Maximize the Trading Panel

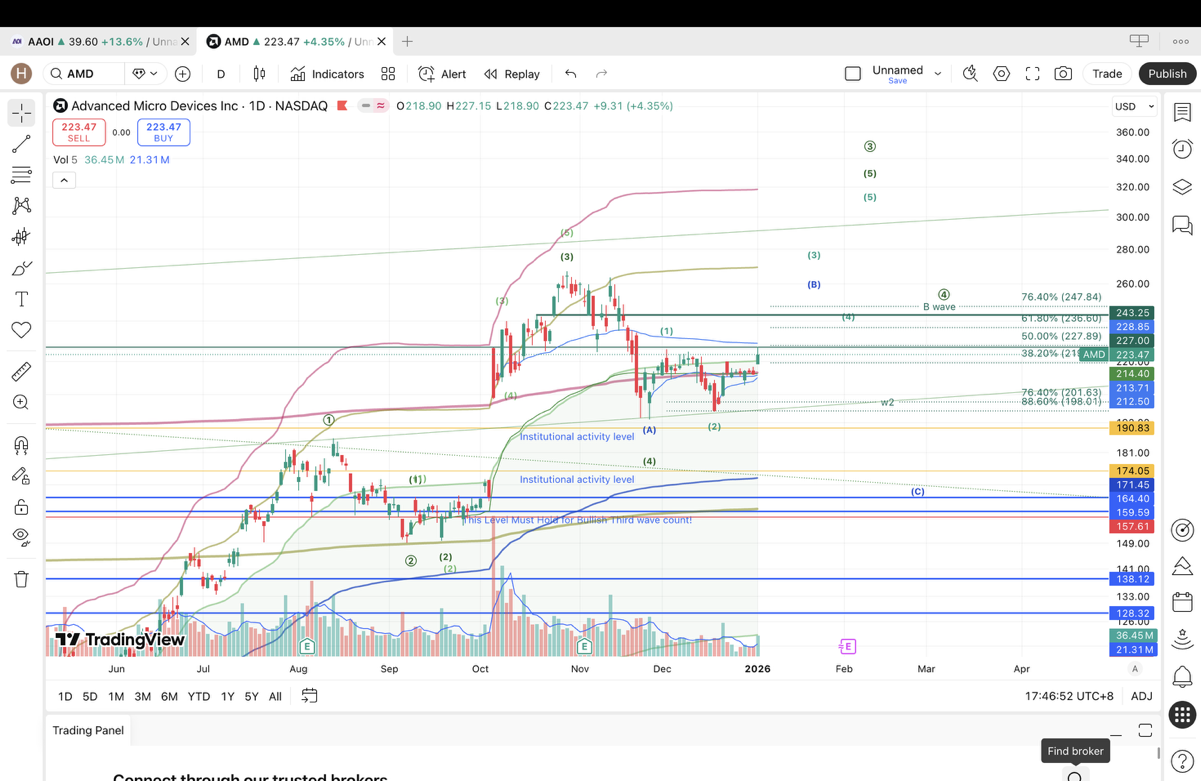click(1145, 731)
